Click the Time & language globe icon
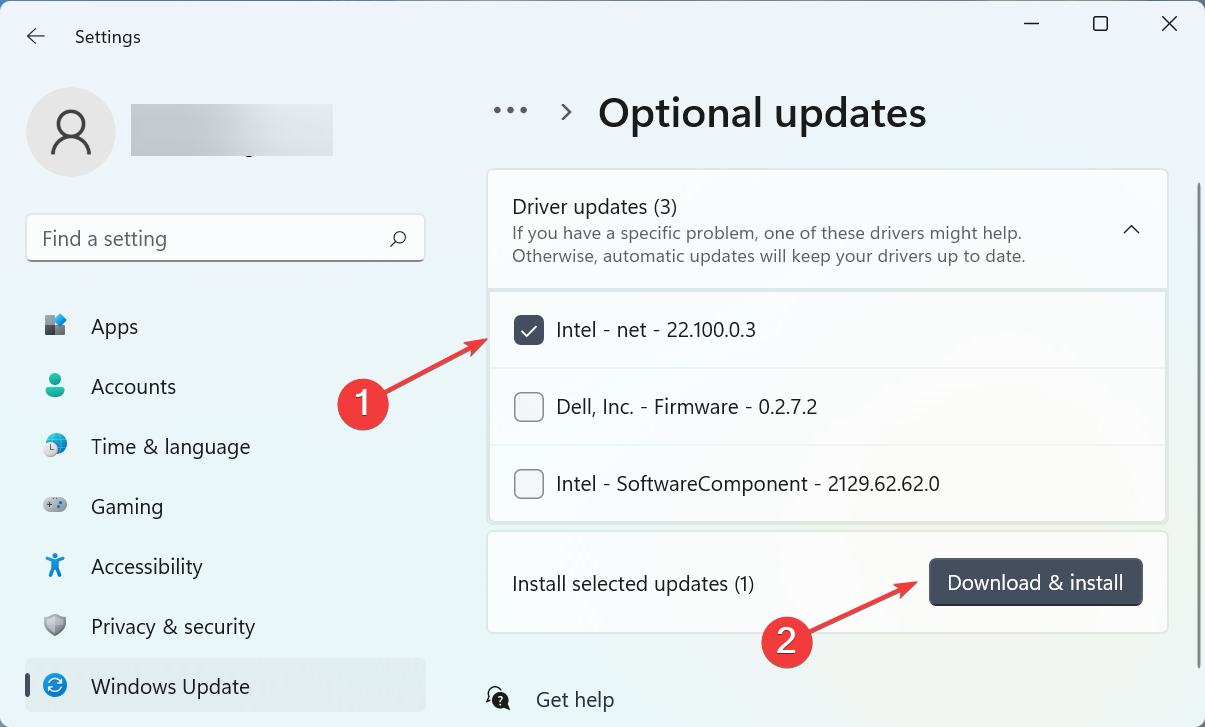Screen dimensions: 1205x727 (55, 447)
